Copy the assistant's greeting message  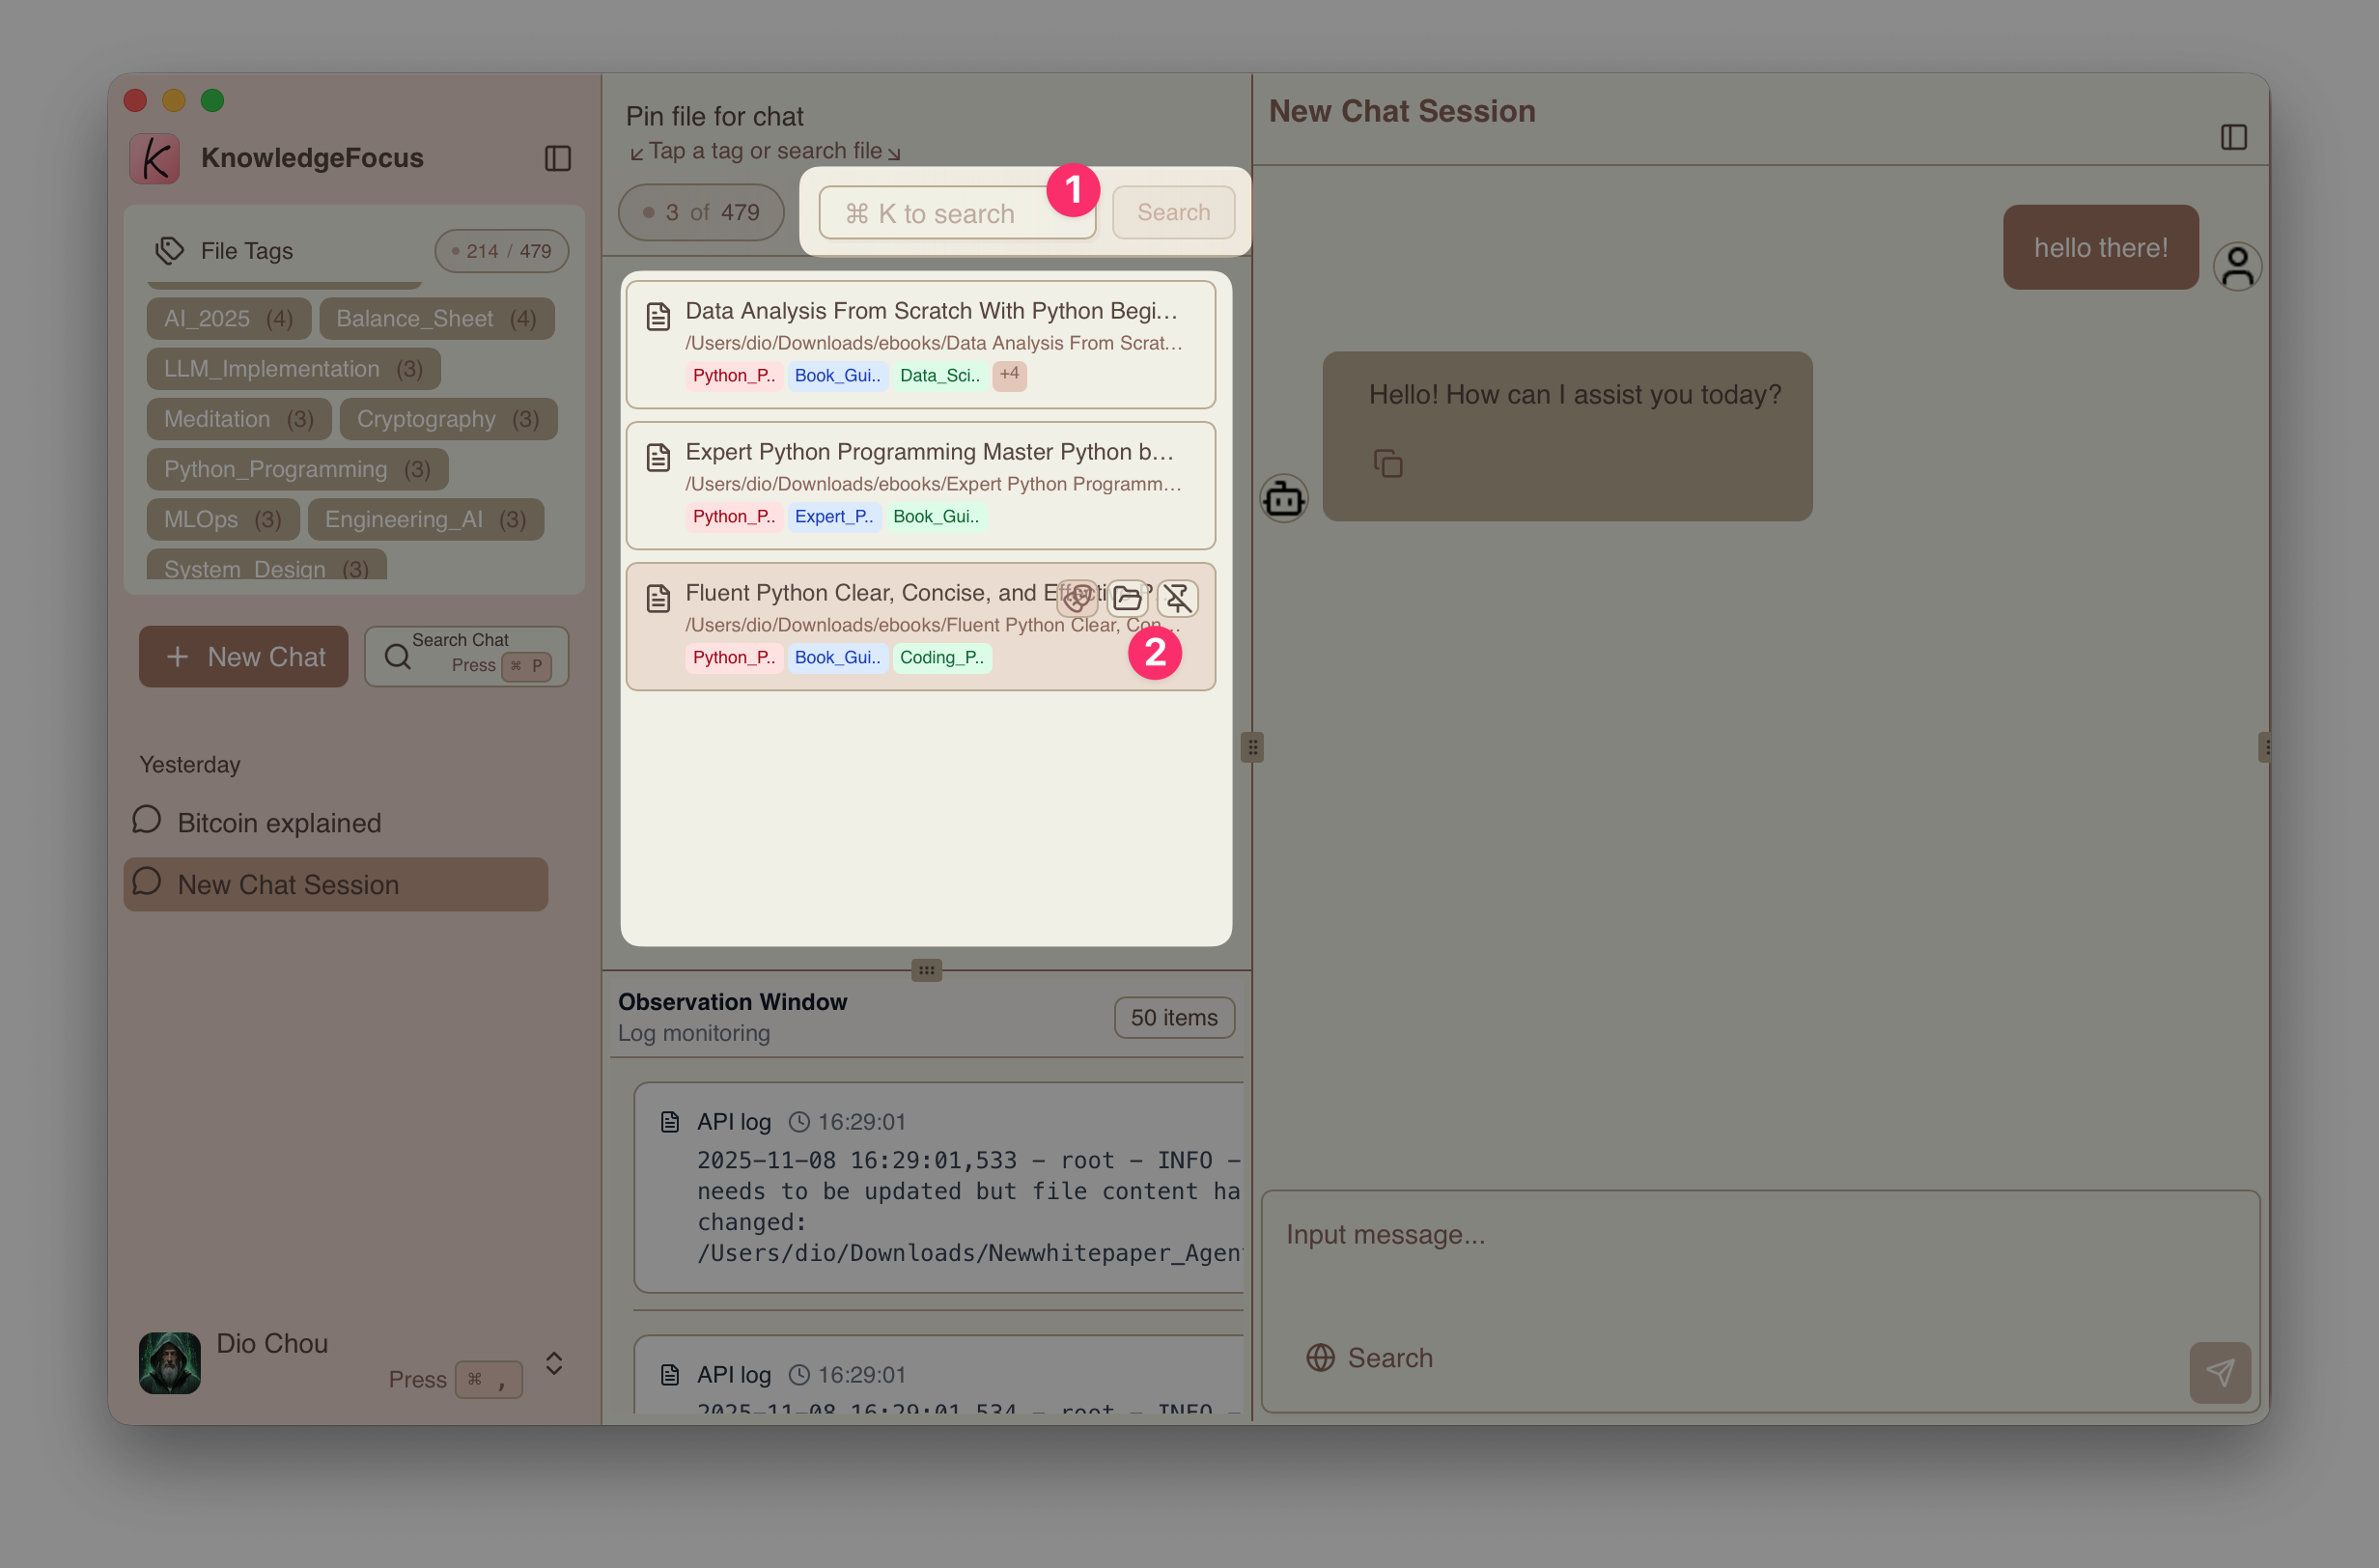coord(1388,463)
